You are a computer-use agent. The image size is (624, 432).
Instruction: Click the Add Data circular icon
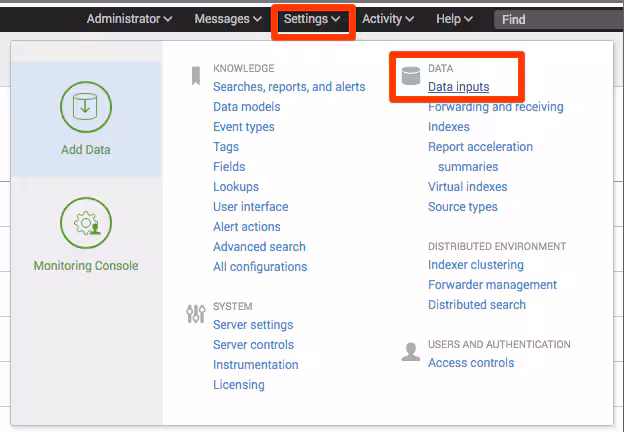click(86, 107)
